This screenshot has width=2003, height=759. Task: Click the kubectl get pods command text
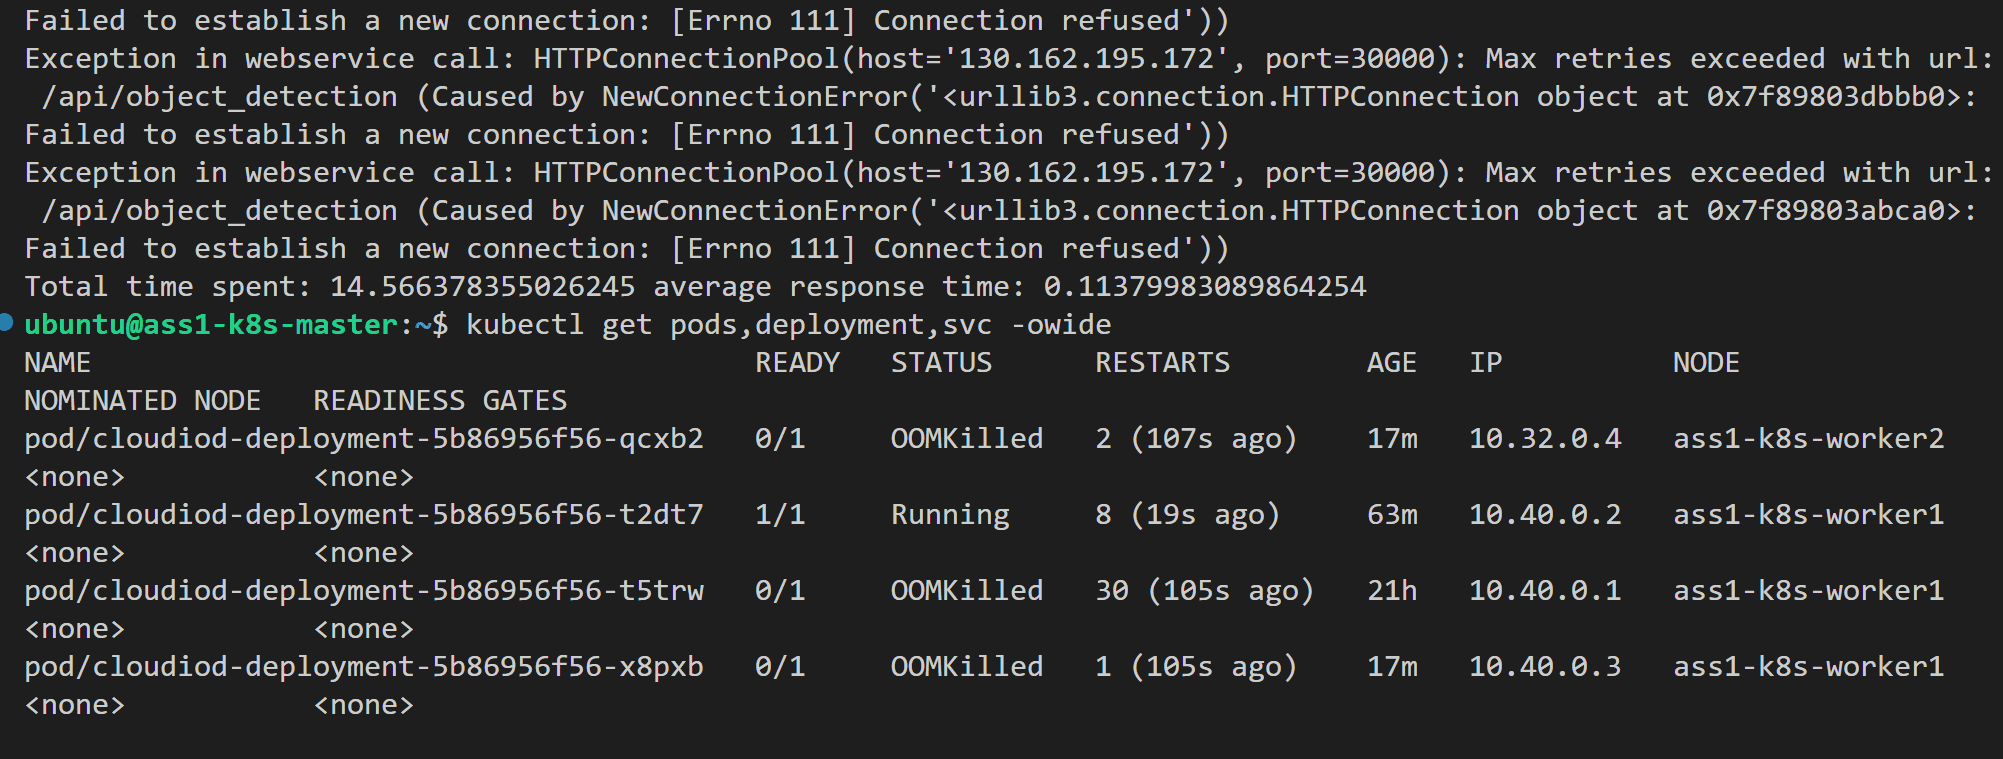point(789,325)
